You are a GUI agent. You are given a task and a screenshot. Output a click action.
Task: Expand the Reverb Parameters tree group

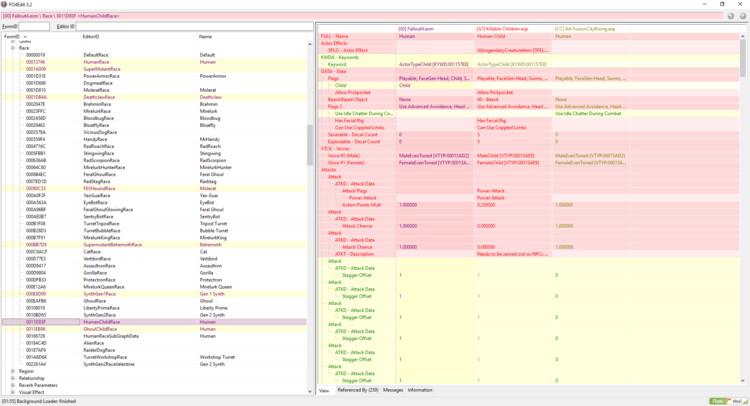pos(13,385)
